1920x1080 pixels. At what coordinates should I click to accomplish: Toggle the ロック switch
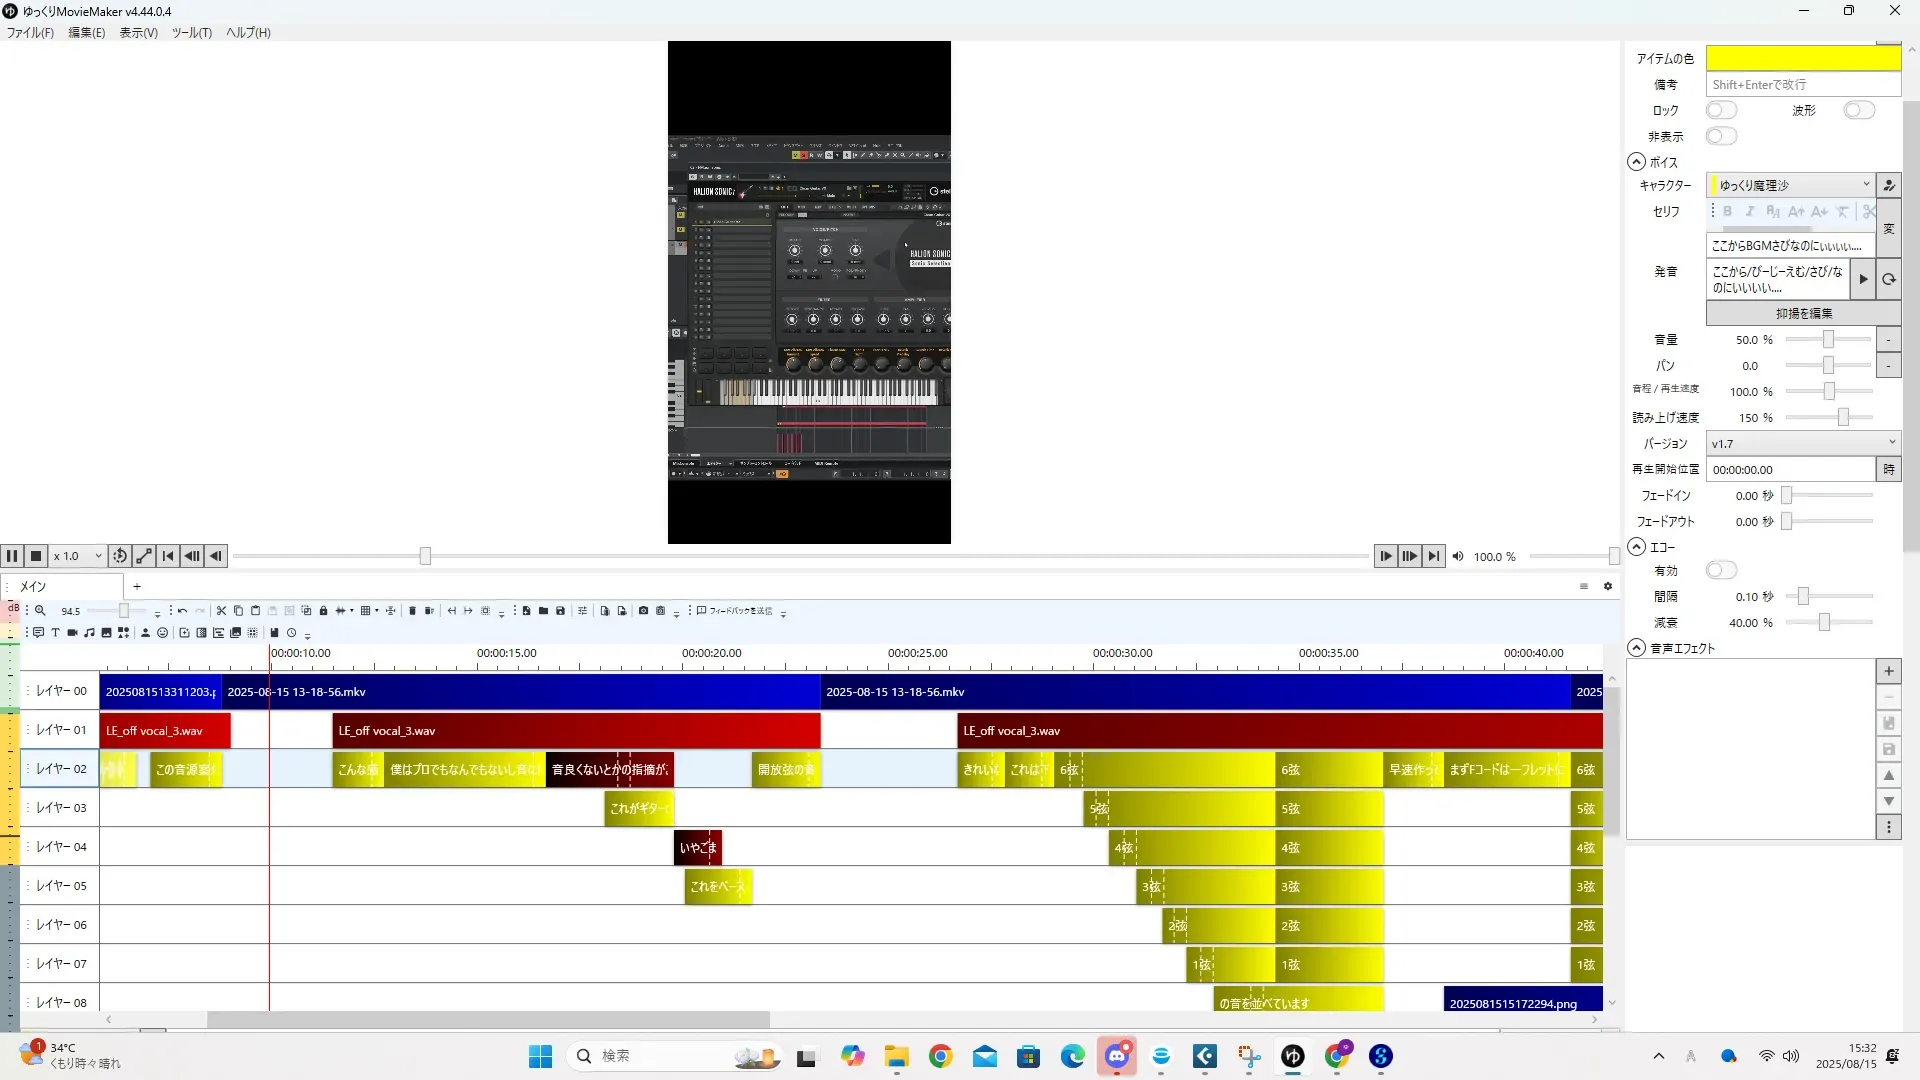[1721, 110]
